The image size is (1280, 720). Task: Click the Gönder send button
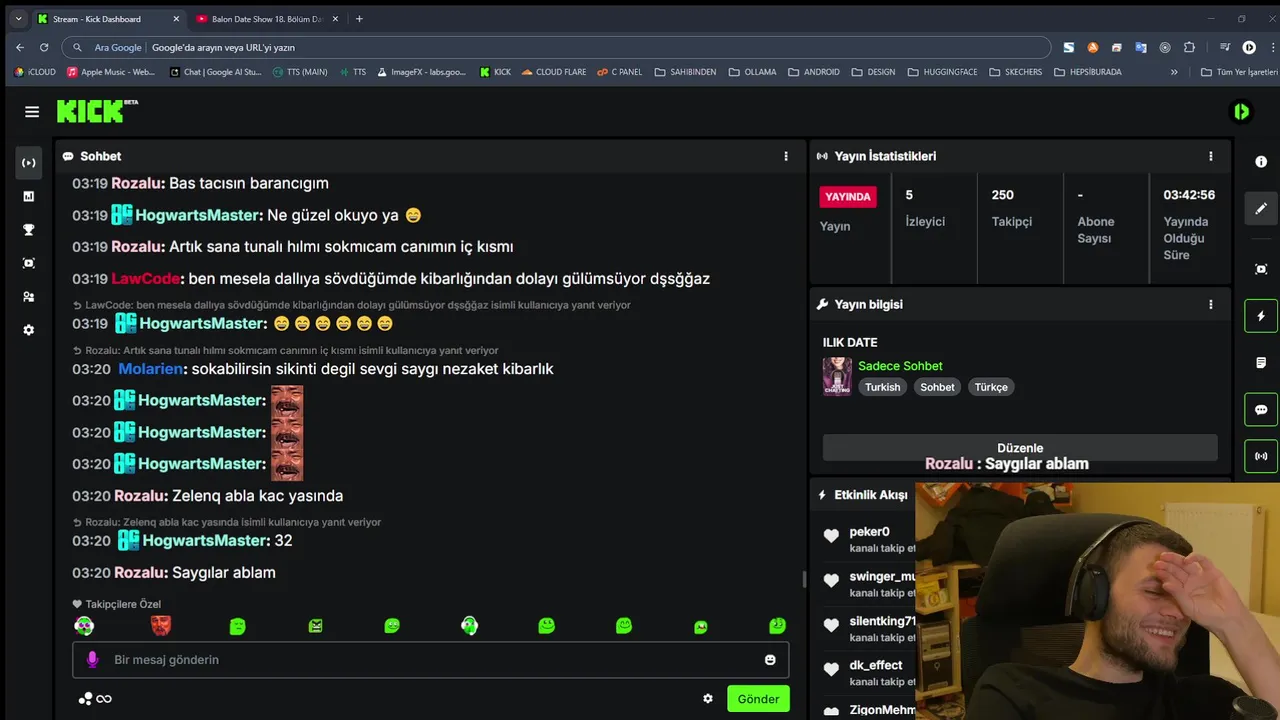pyautogui.click(x=758, y=699)
